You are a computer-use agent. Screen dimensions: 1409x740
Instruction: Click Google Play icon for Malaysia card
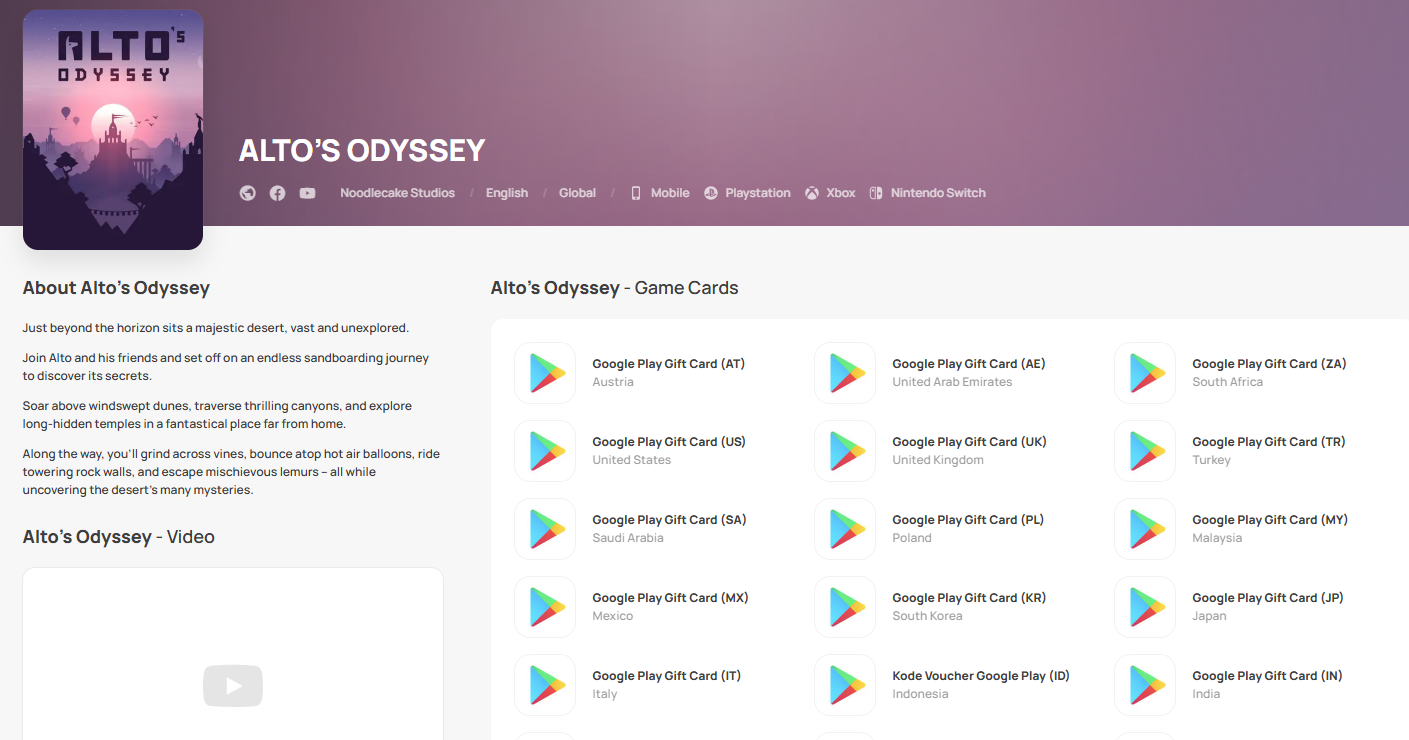tap(1145, 529)
